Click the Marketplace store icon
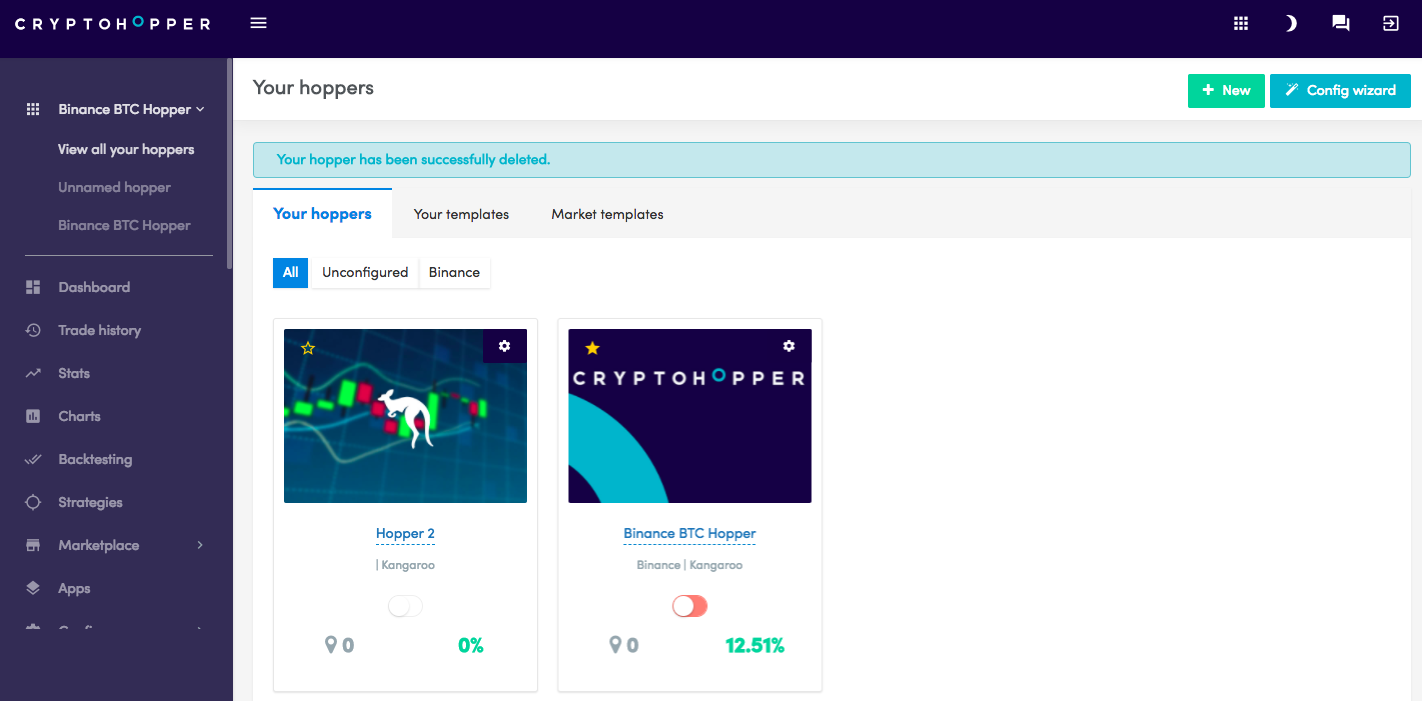Screen dimensions: 1422x701 [33, 545]
